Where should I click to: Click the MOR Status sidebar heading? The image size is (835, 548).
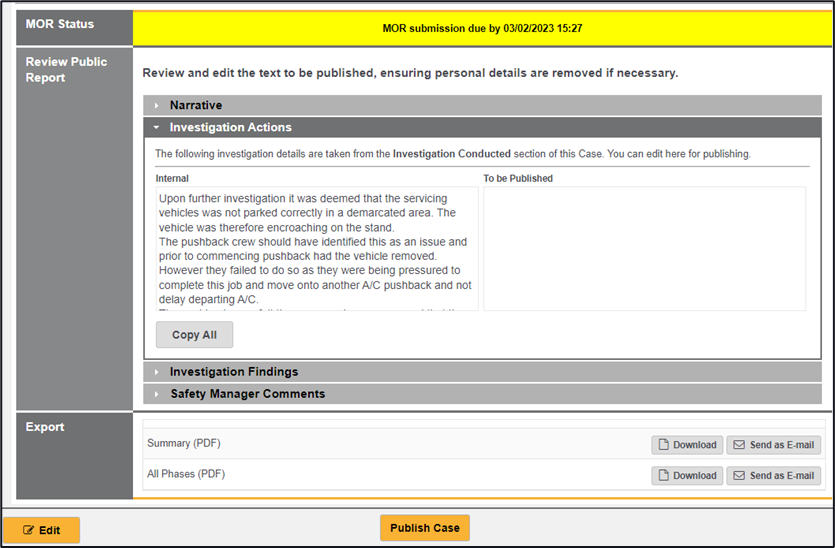click(x=60, y=24)
